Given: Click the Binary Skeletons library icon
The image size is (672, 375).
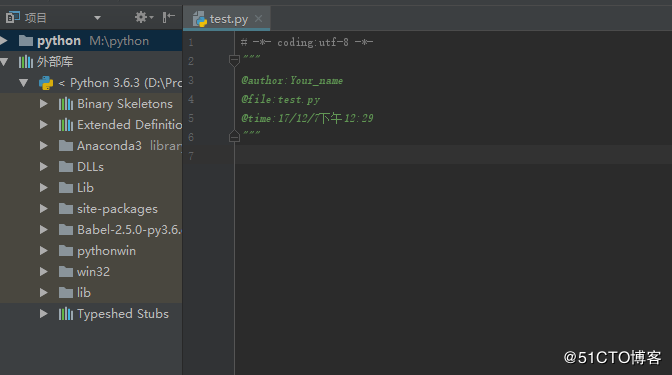Looking at the screenshot, I should pyautogui.click(x=66, y=104).
